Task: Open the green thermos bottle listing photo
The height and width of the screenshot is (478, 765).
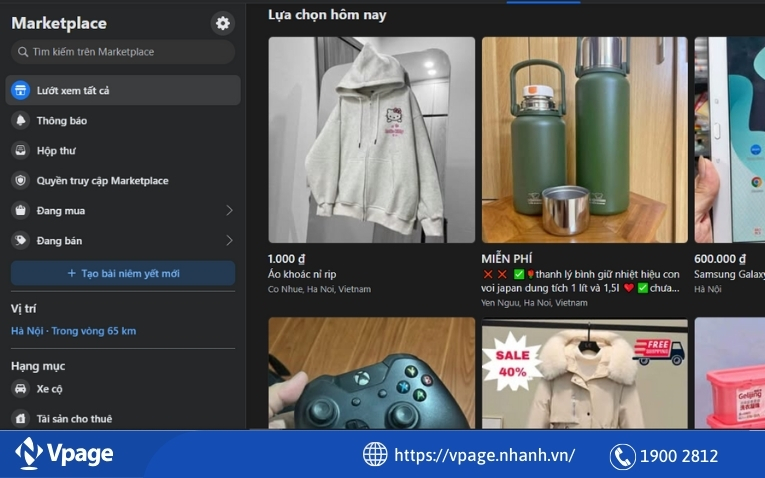Action: point(584,140)
